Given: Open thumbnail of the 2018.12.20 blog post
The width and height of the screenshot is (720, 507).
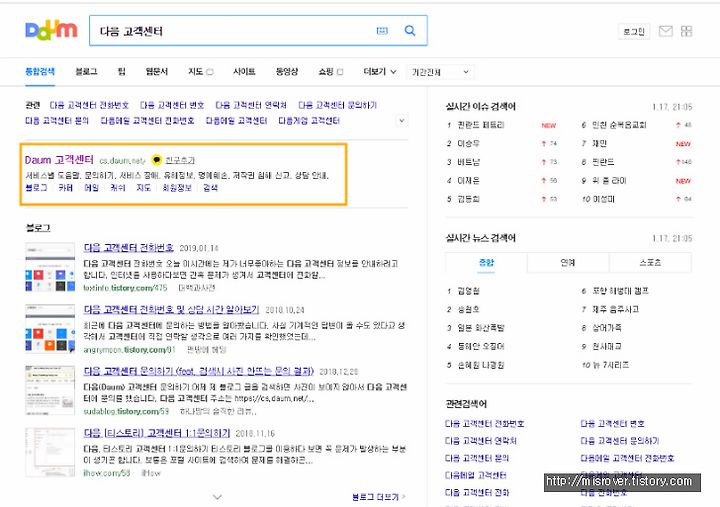Looking at the screenshot, I should (x=50, y=390).
